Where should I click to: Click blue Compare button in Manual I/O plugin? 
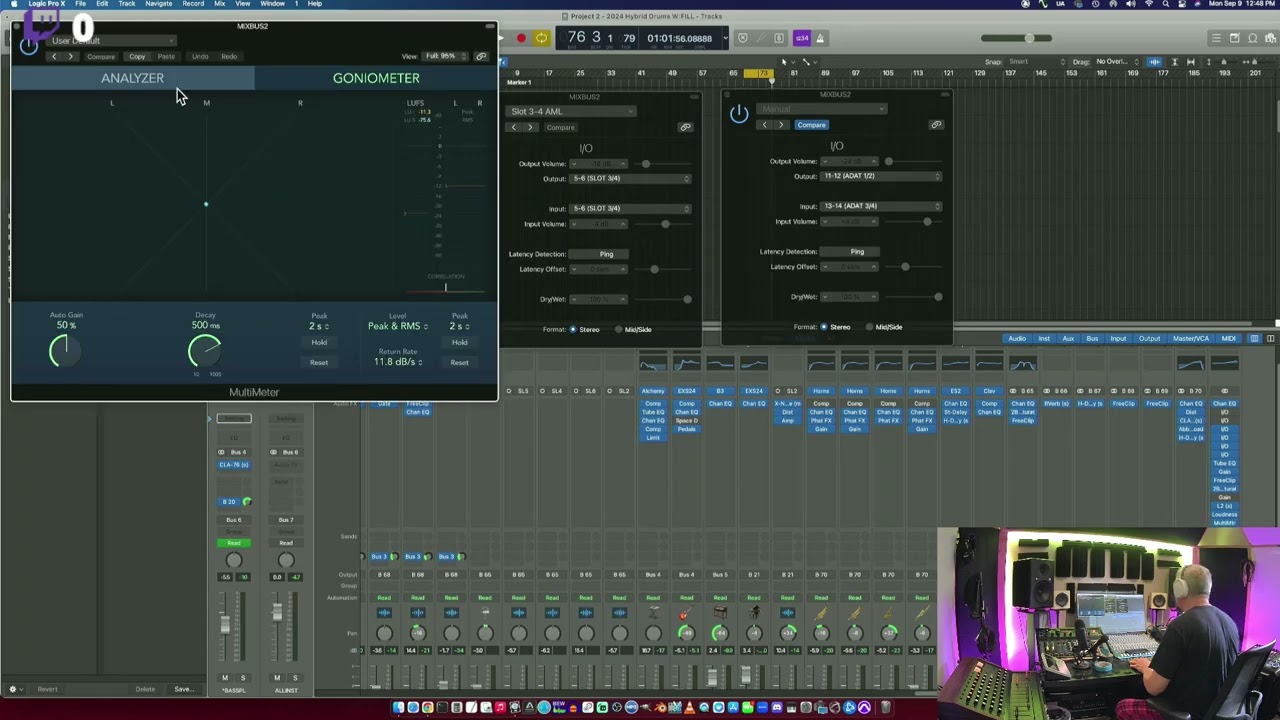(x=811, y=125)
